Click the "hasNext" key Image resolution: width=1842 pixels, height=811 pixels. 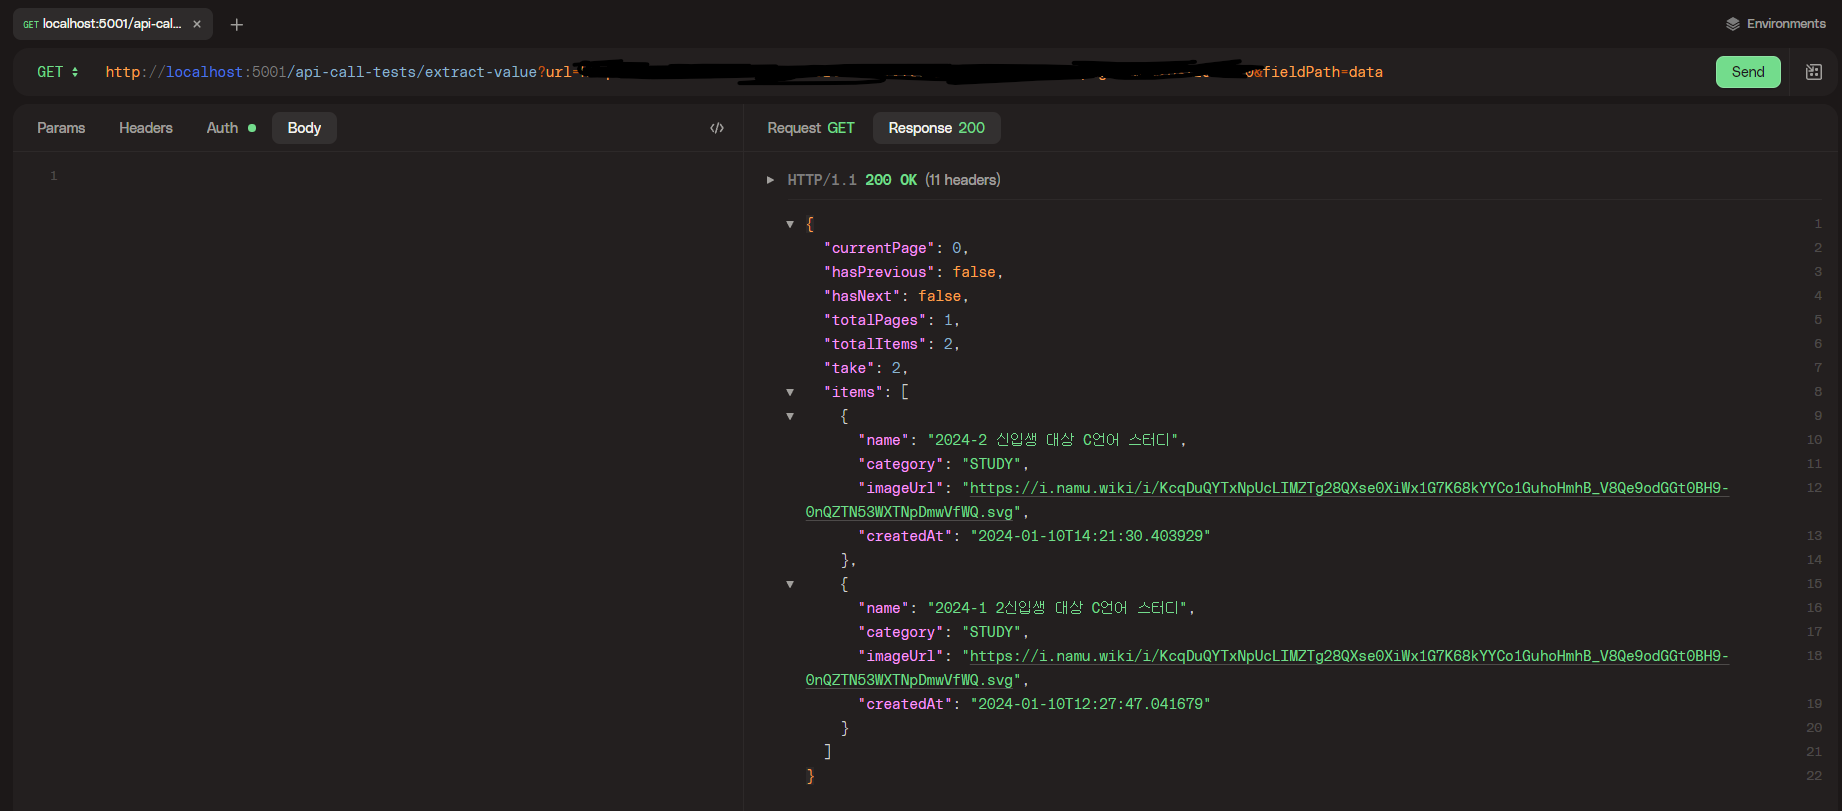pyautogui.click(x=862, y=296)
